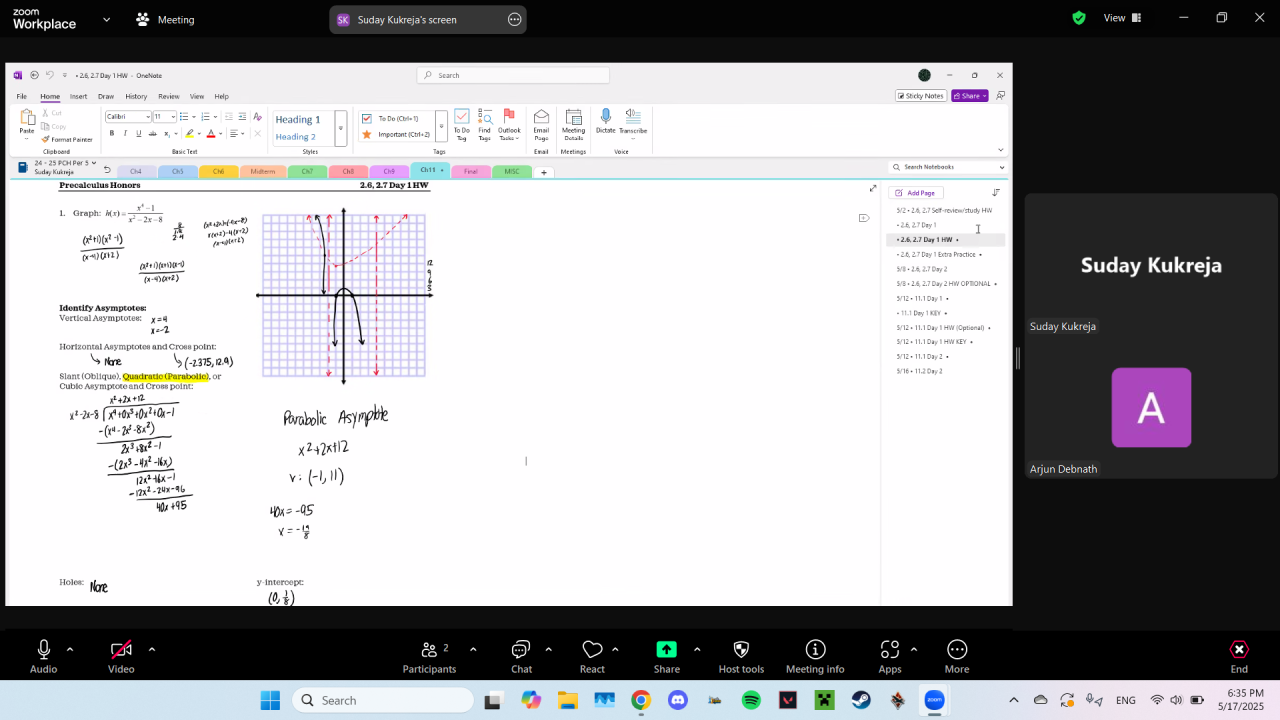
Task: Expand the Audio options arrow
Action: coord(70,649)
